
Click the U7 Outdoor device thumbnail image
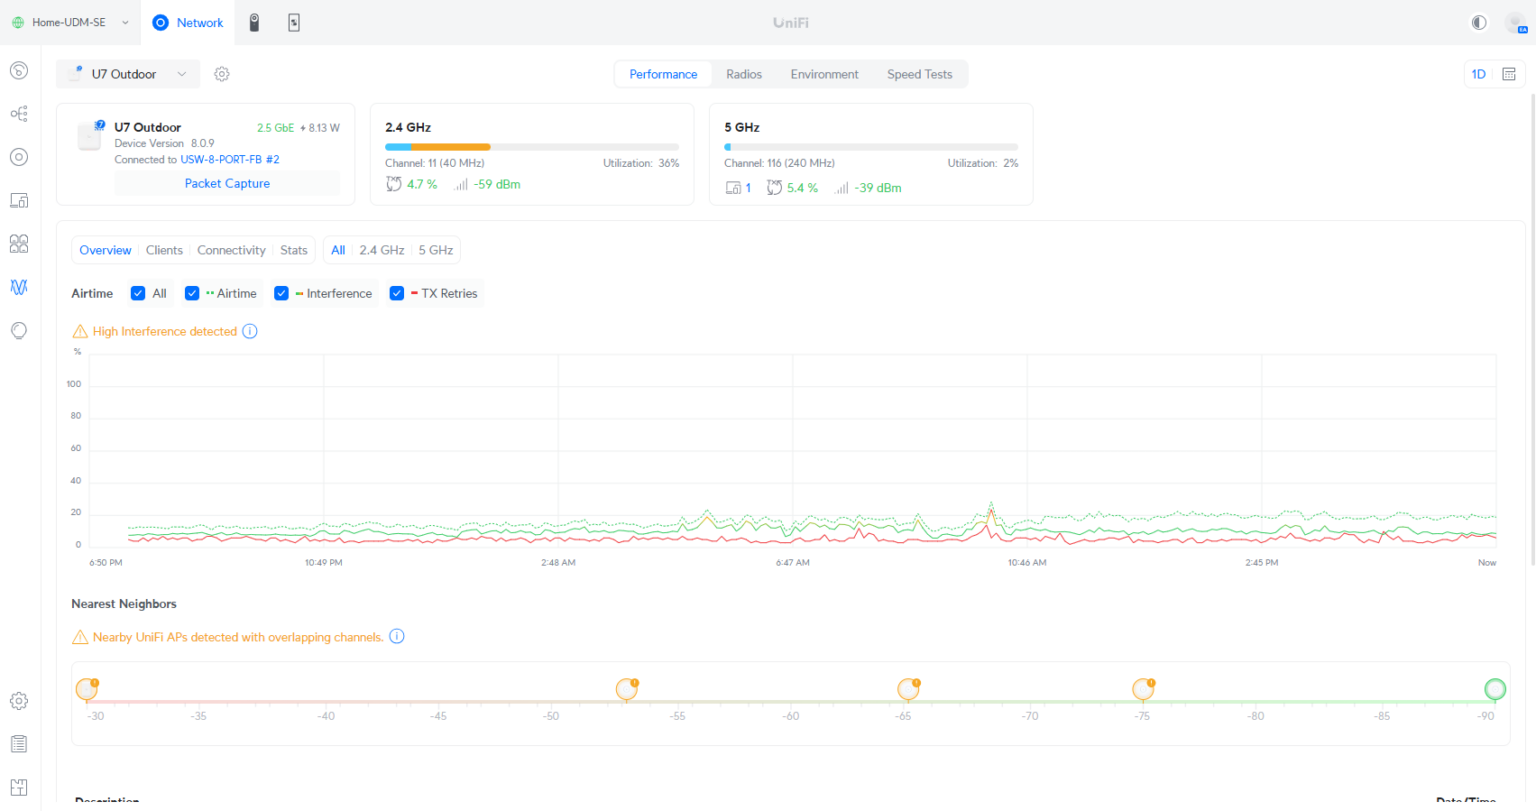(x=90, y=136)
